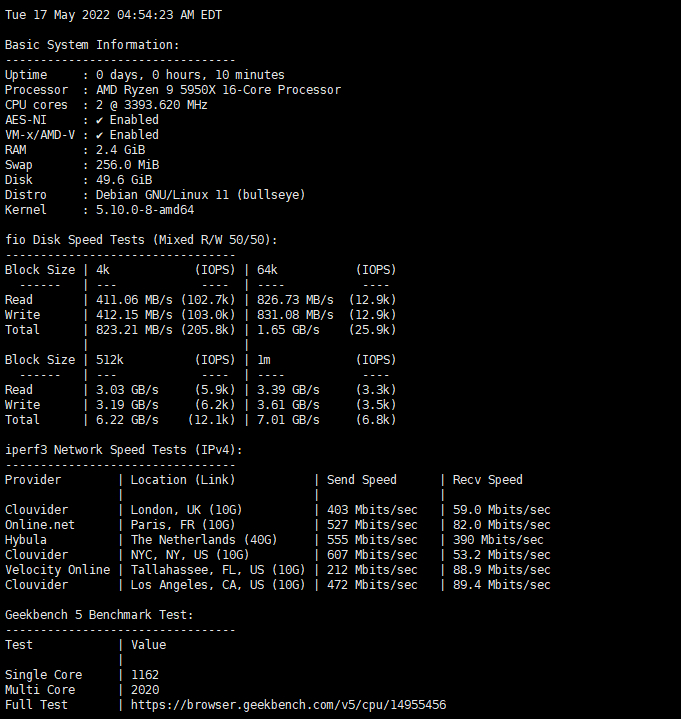Select London send speed '403 Mbits/sec'
This screenshot has width=681, height=719.
pos(372,510)
